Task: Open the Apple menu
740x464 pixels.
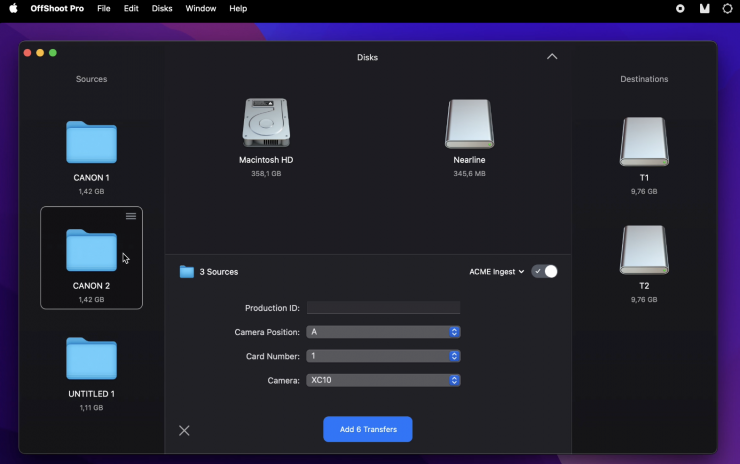Action: tap(14, 8)
